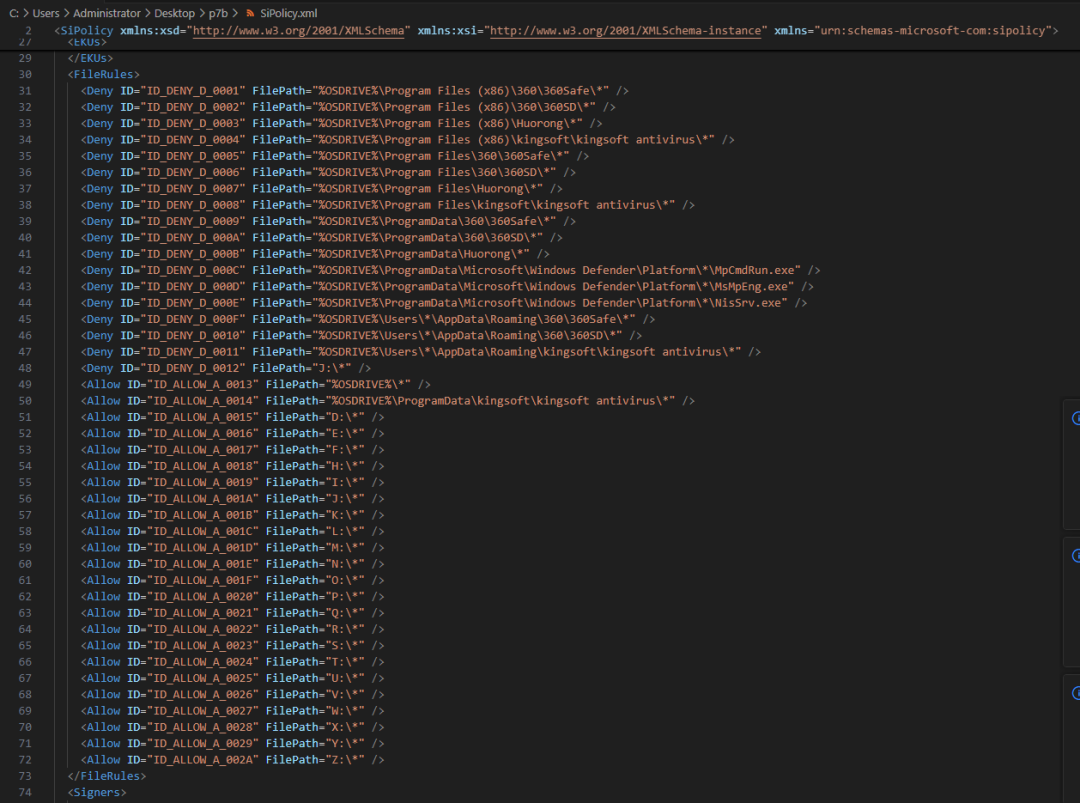Click the ID_DENY_D_000A attribute value
The image size is (1080, 803).
point(193,238)
